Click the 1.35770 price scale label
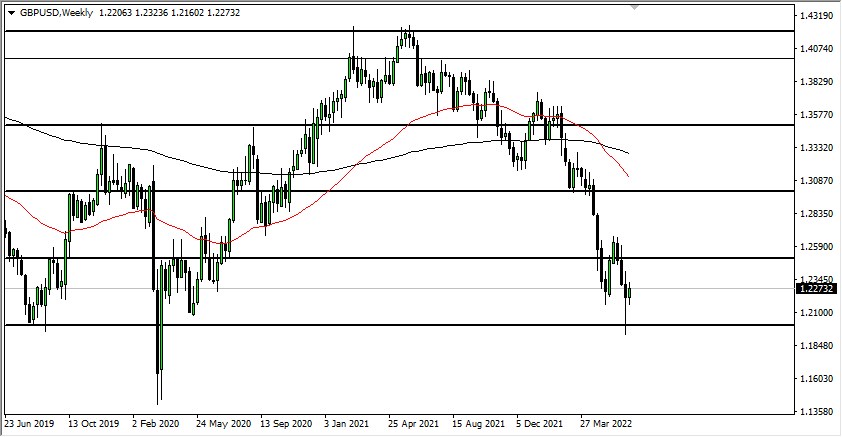The width and height of the screenshot is (842, 437). pos(816,114)
